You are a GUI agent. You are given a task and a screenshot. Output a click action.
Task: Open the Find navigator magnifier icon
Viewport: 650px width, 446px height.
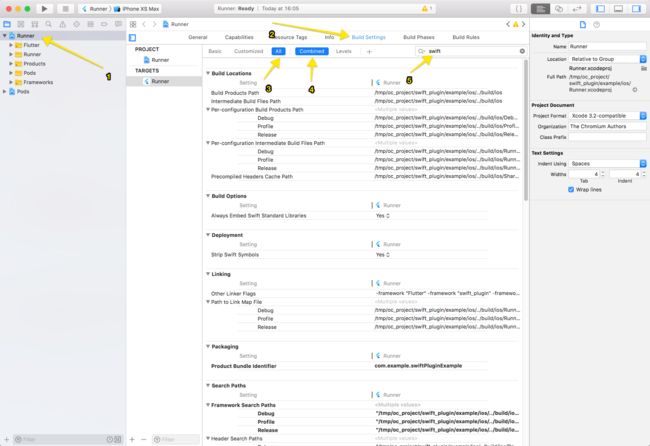pyautogui.click(x=49, y=24)
